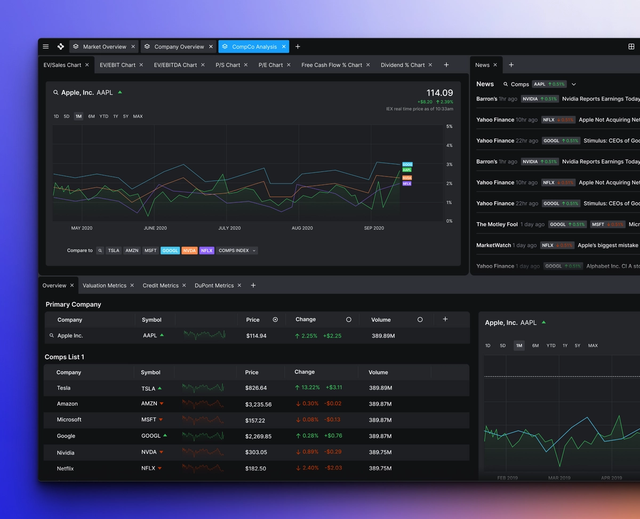This screenshot has width=640, height=519.
Task: Toggle the orange NVDA comparison chip
Action: point(189,251)
